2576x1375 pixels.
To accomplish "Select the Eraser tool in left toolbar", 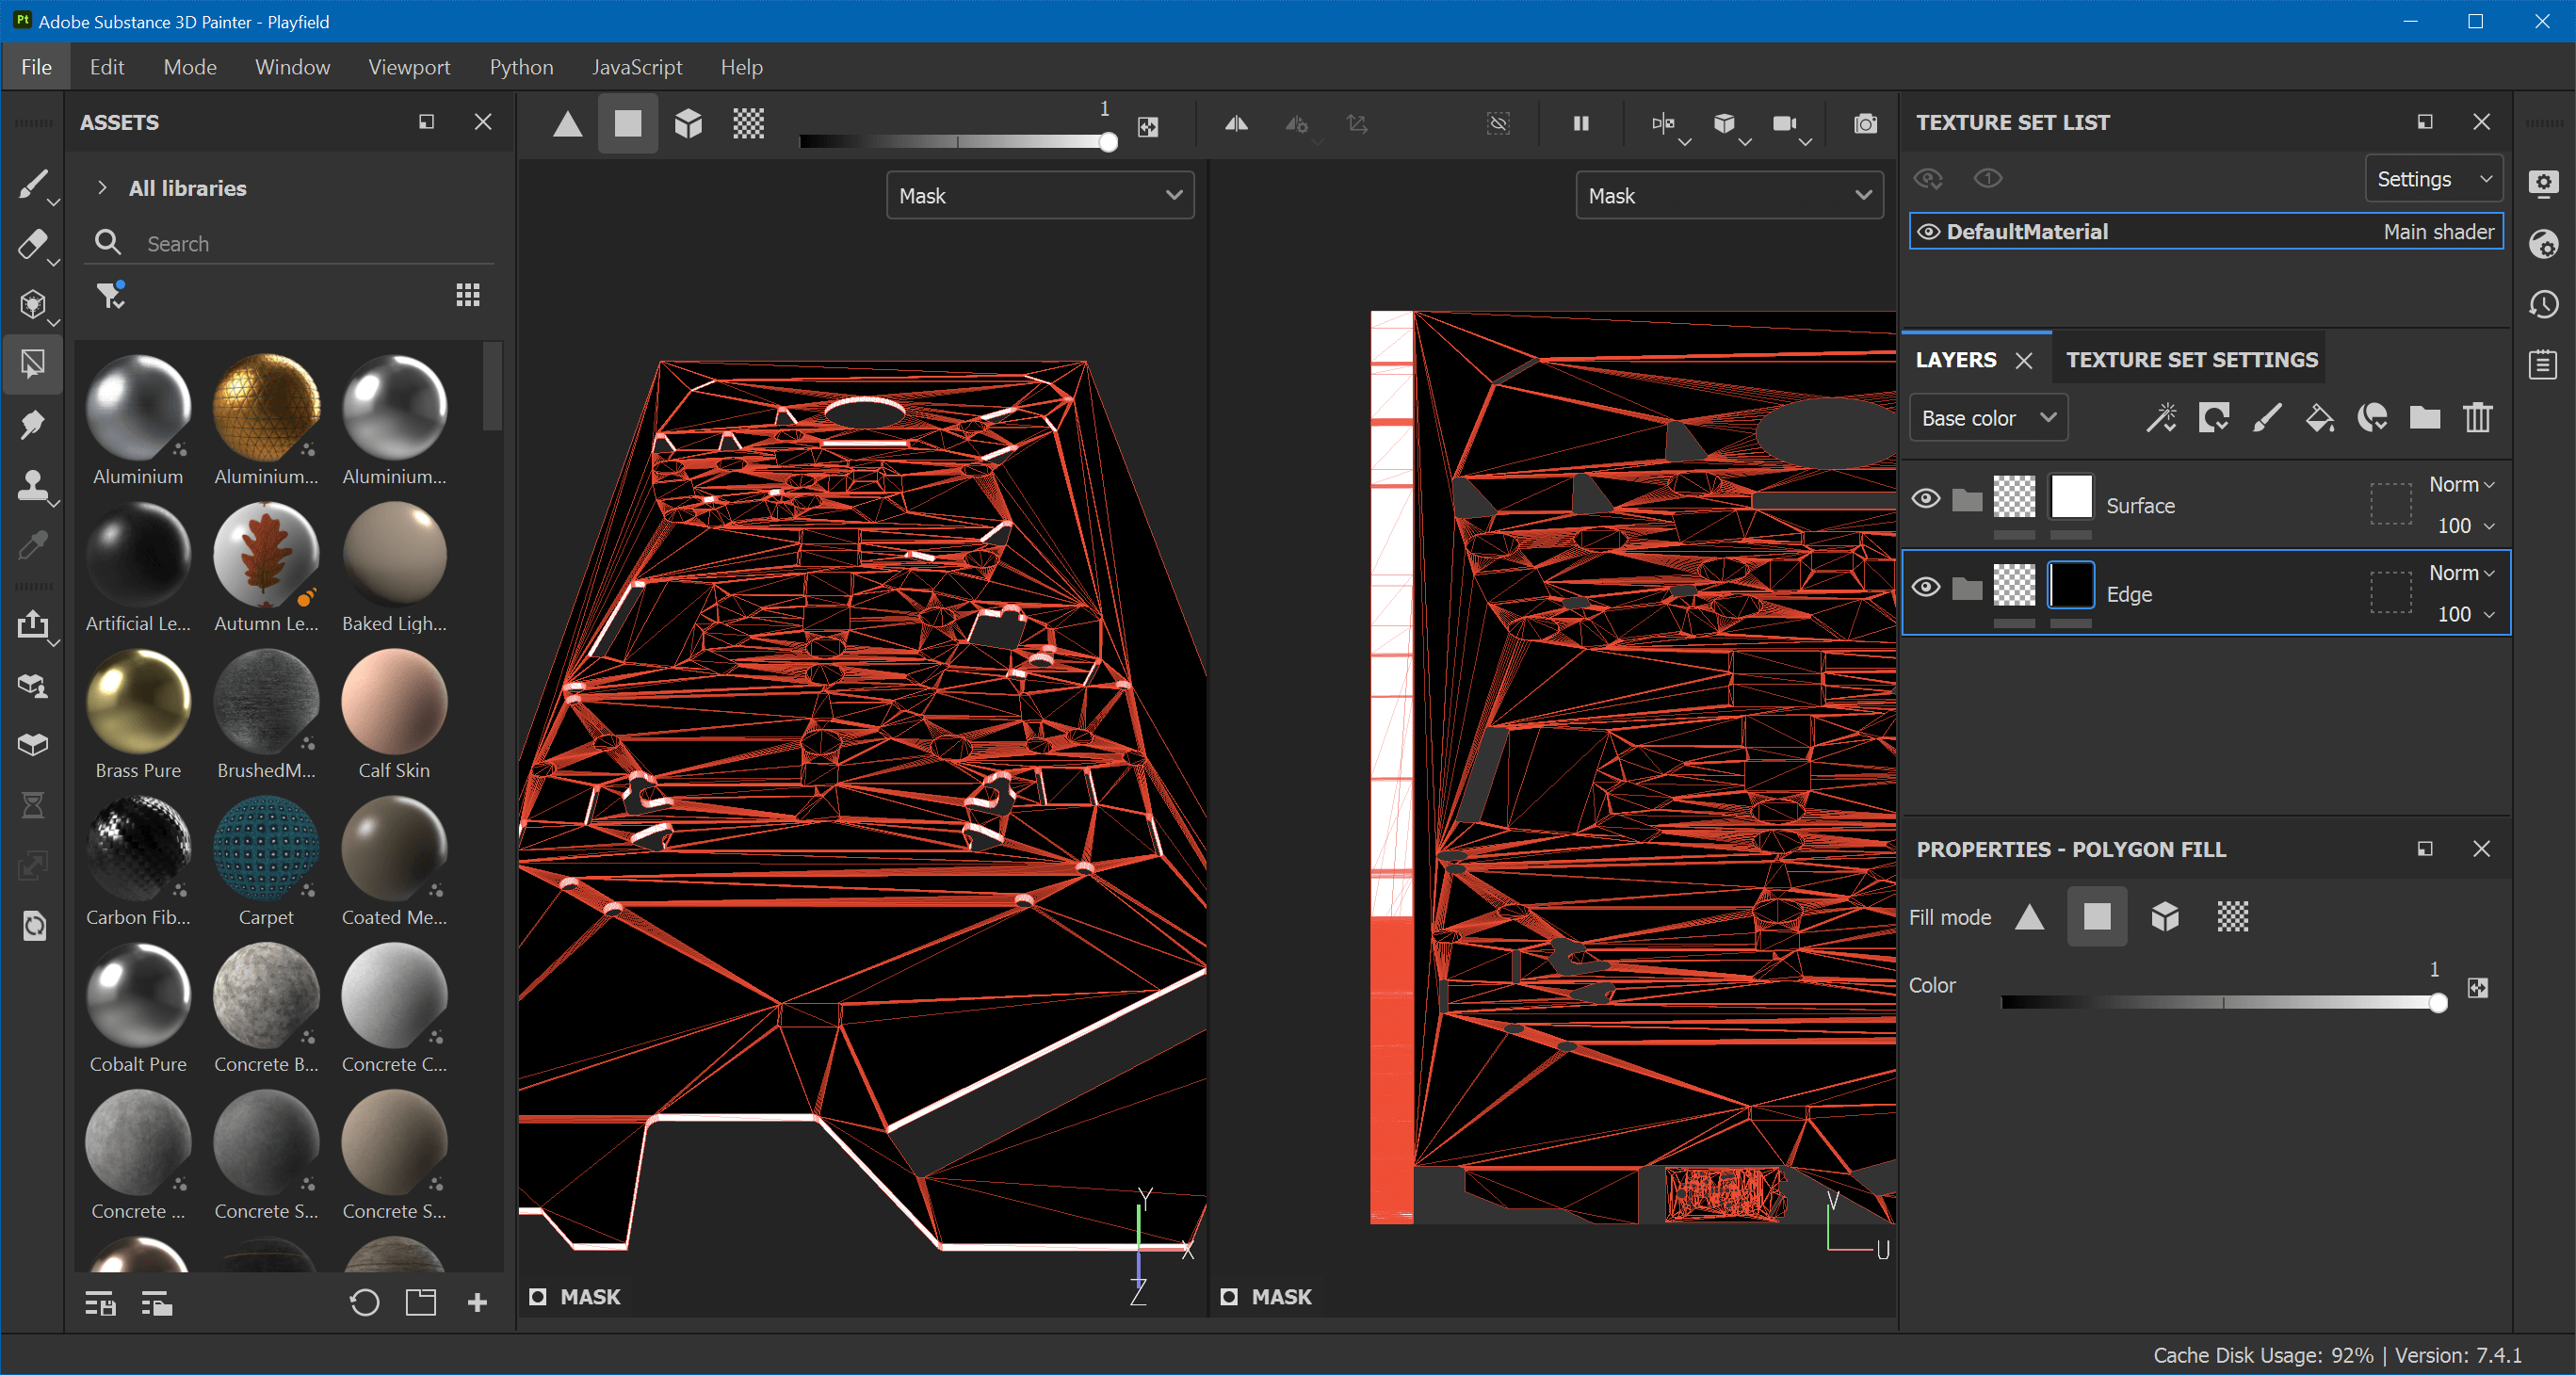I will (x=32, y=244).
